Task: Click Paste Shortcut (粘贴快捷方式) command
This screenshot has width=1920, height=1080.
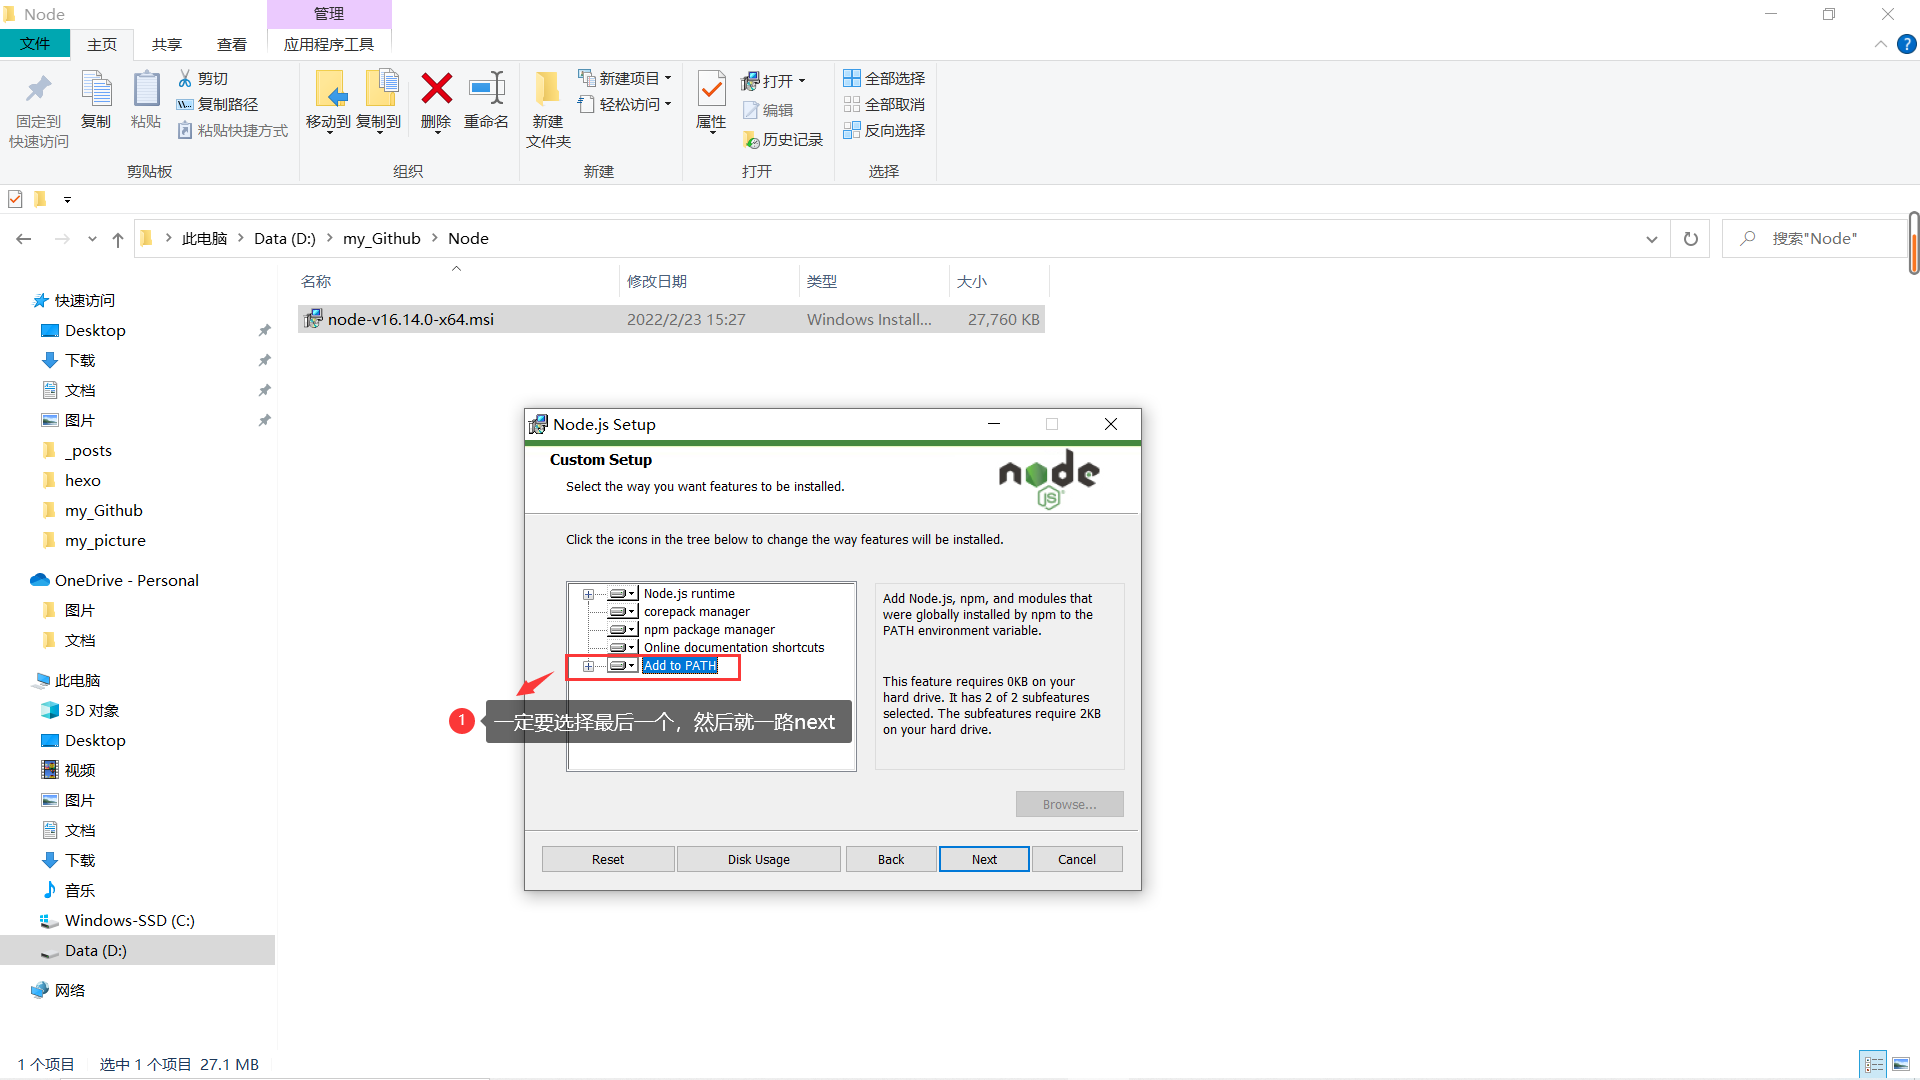Action: coord(232,130)
